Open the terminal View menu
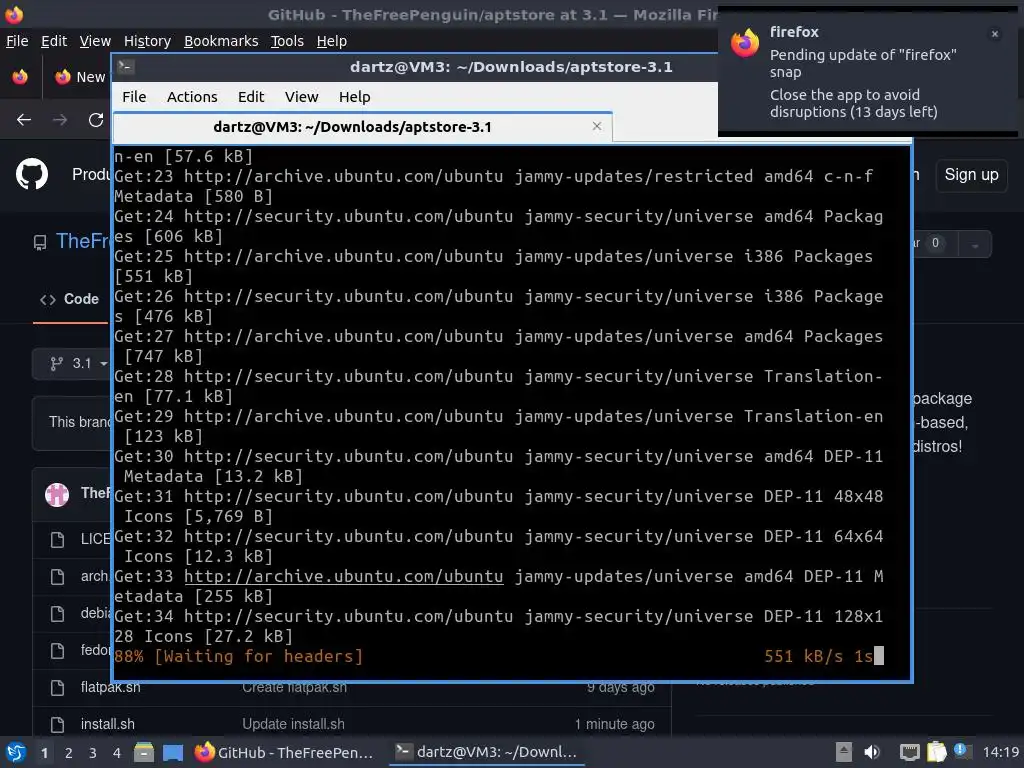 301,97
